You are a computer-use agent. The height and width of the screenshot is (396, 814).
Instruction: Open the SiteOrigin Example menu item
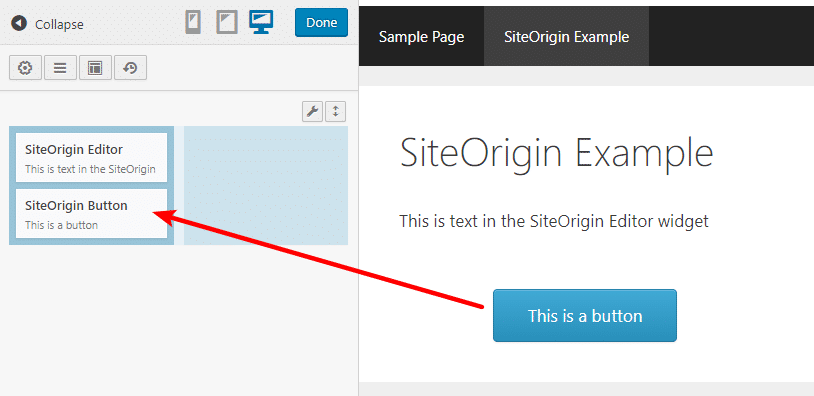click(566, 36)
